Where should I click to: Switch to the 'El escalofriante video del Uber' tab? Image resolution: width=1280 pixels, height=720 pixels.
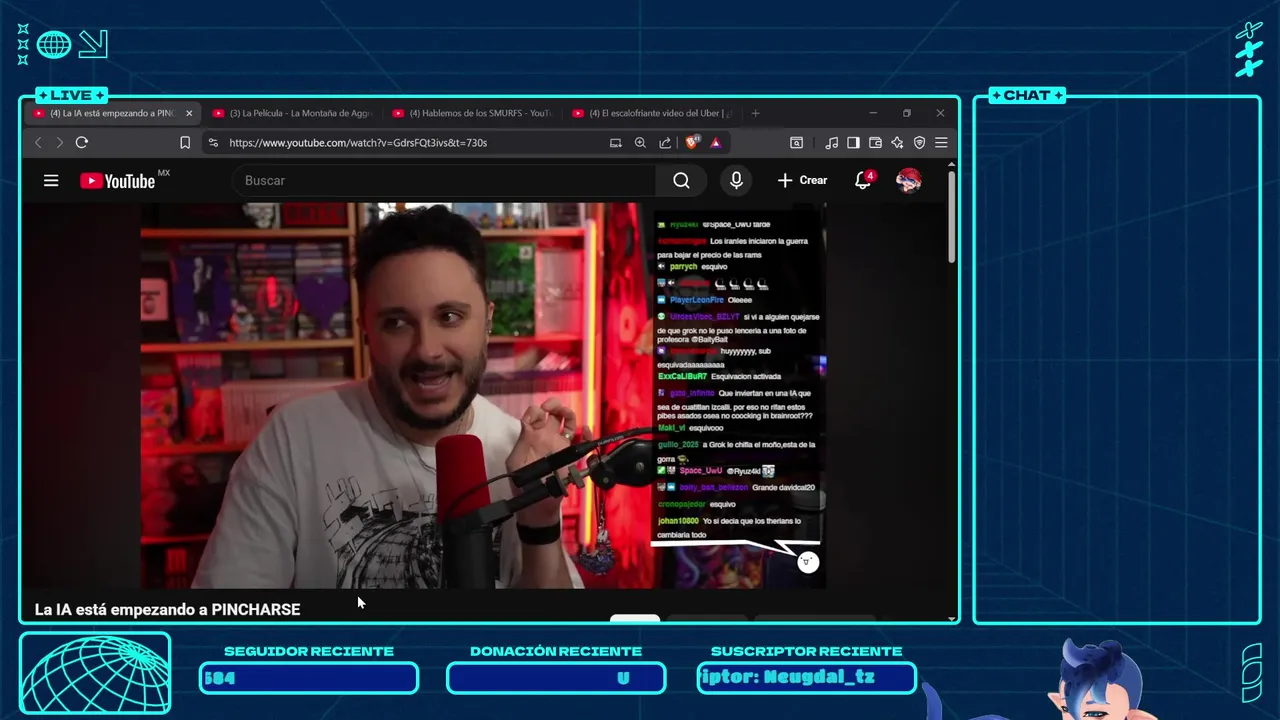pos(652,114)
